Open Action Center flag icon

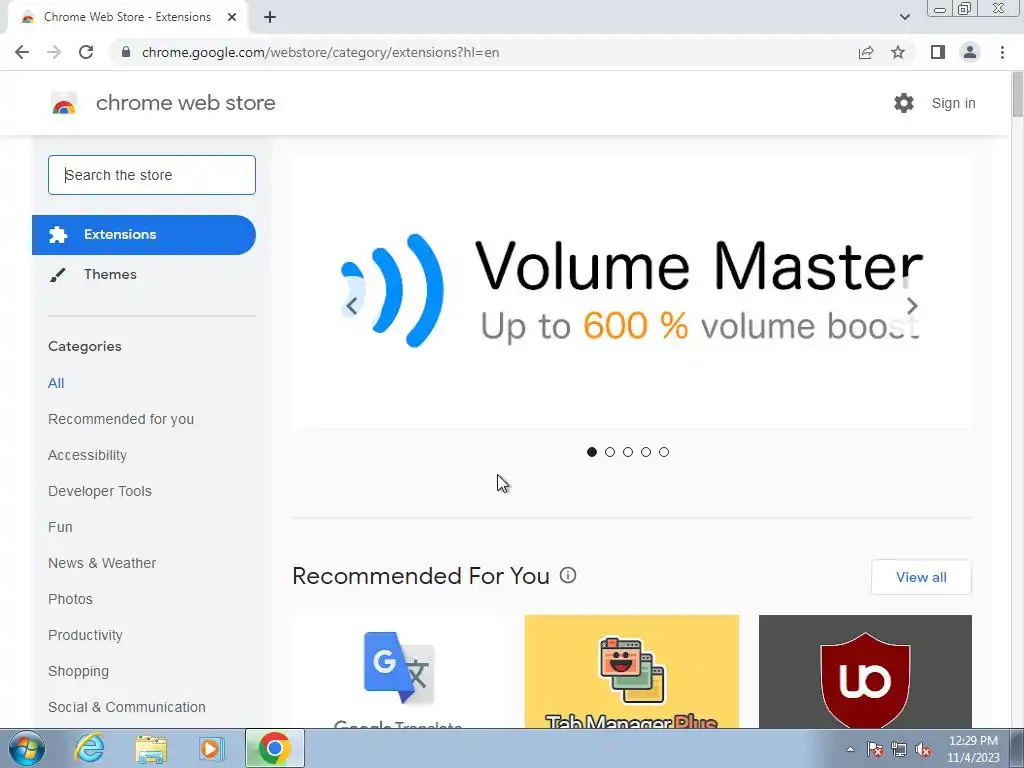875,749
